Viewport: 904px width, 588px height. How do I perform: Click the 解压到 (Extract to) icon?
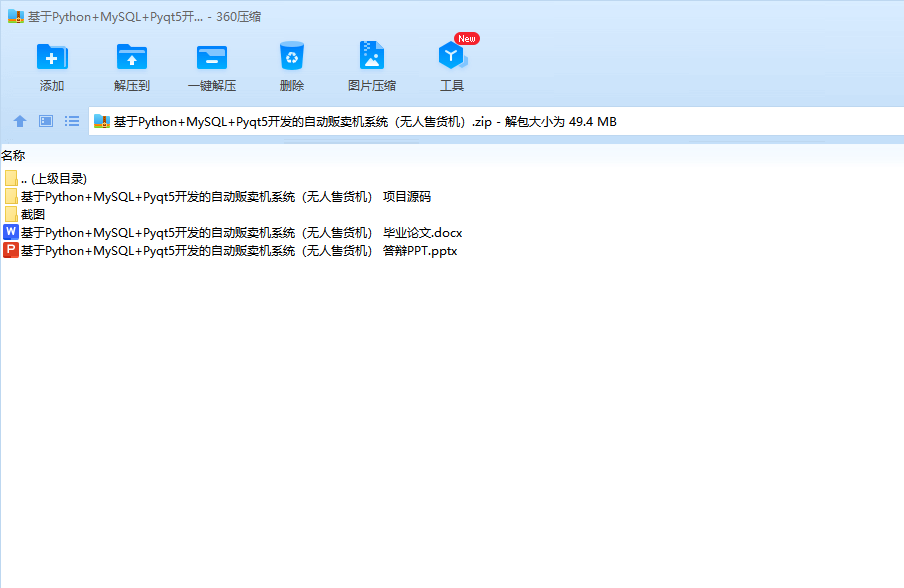coord(131,57)
